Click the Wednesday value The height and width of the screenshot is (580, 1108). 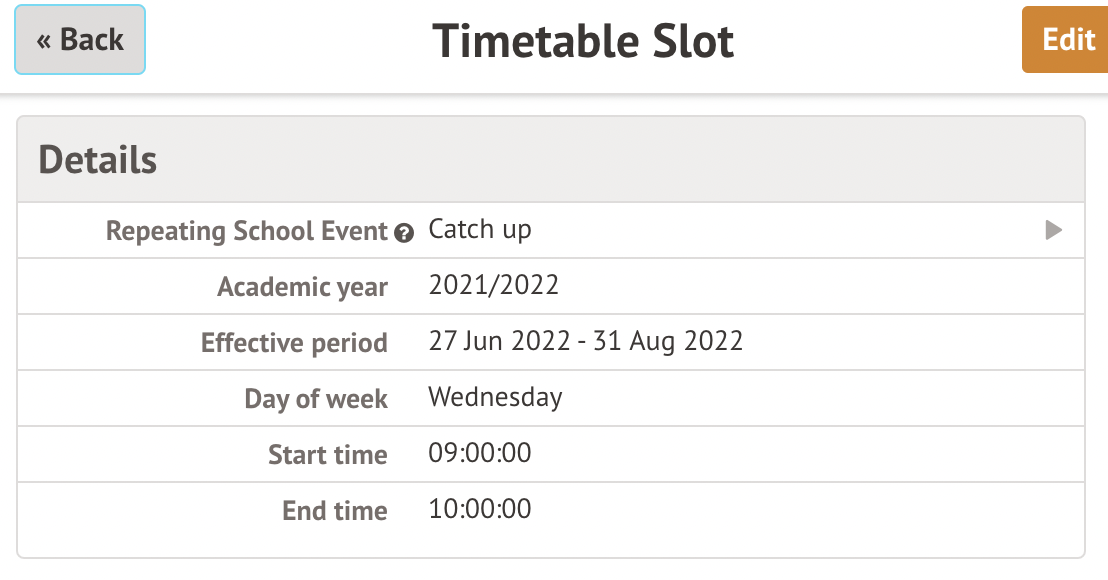495,397
